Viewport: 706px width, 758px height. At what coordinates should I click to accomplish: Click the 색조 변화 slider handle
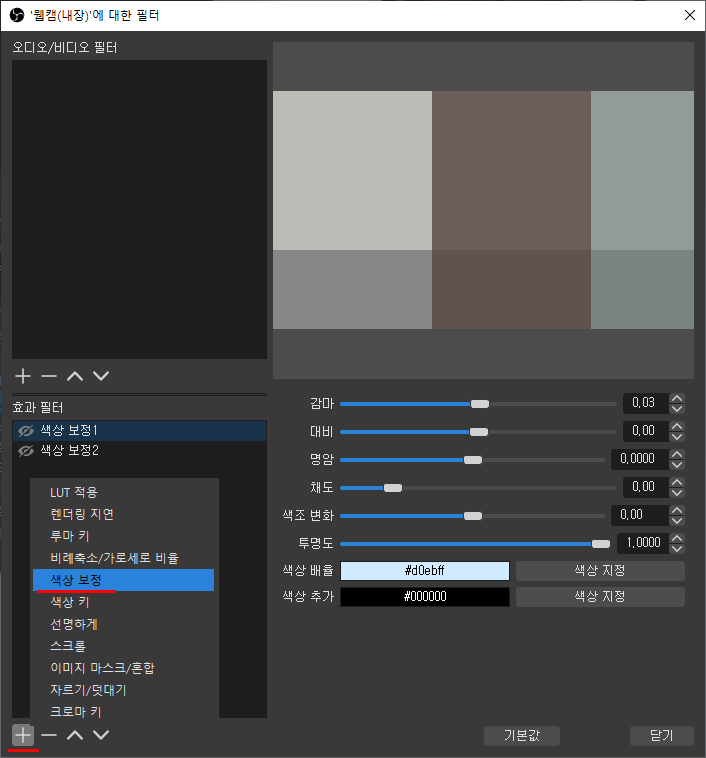tap(473, 516)
